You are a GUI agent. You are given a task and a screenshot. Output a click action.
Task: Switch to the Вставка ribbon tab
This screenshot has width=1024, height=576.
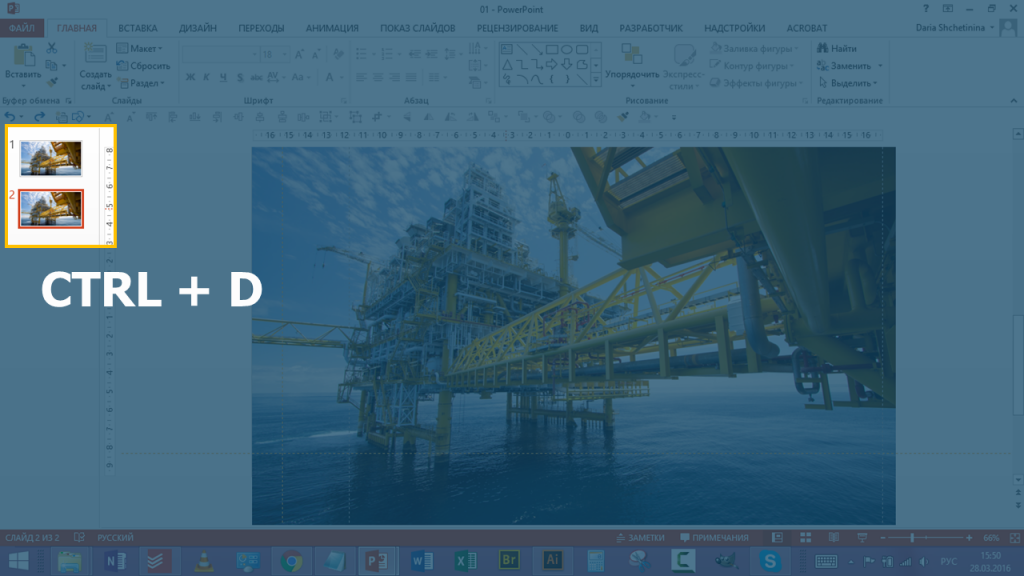(138, 28)
